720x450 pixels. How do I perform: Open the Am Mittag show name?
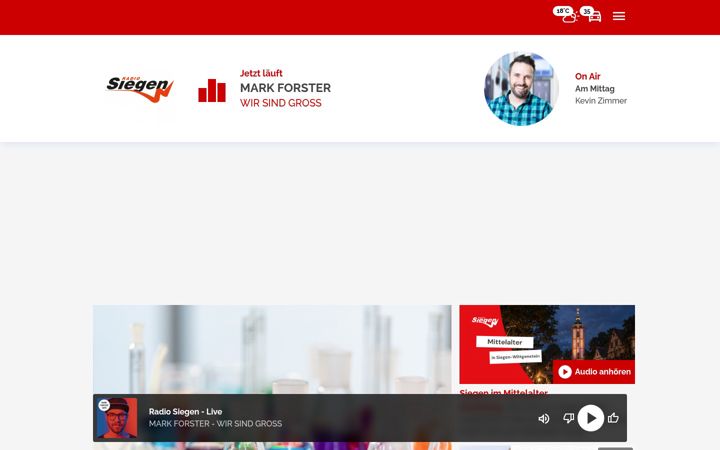tap(595, 89)
